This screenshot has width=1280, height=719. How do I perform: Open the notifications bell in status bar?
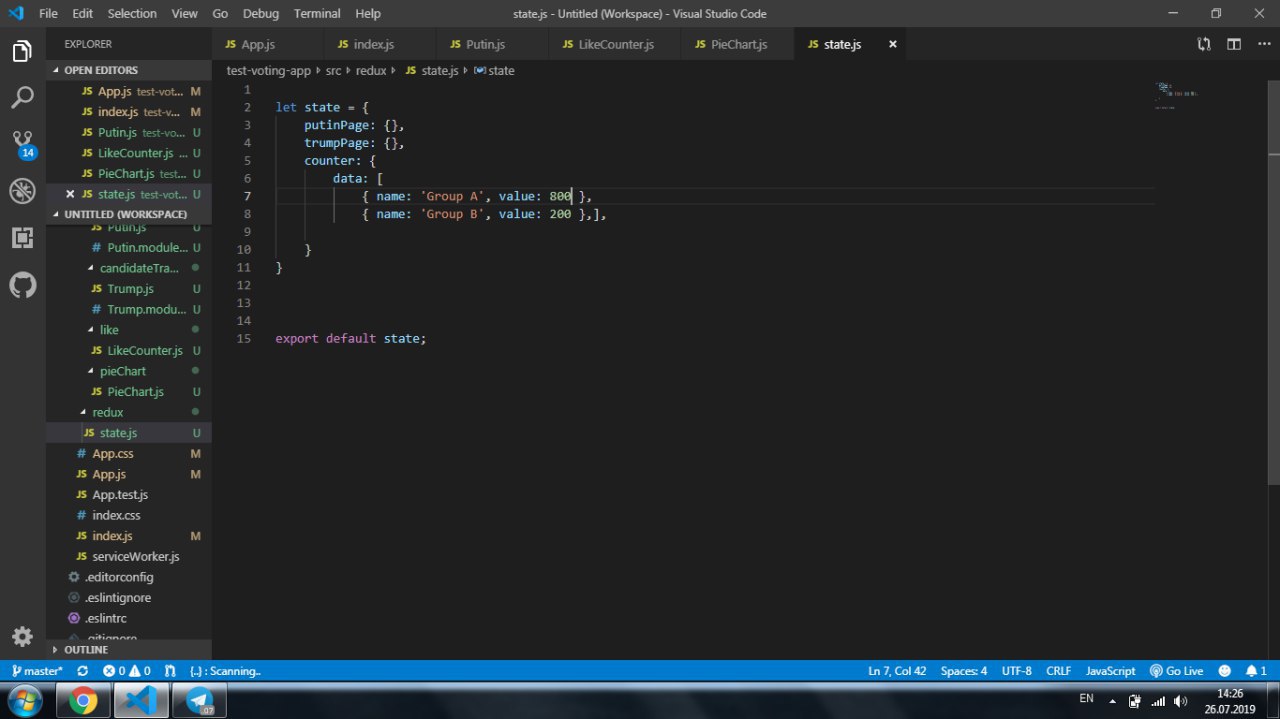(x=1256, y=671)
